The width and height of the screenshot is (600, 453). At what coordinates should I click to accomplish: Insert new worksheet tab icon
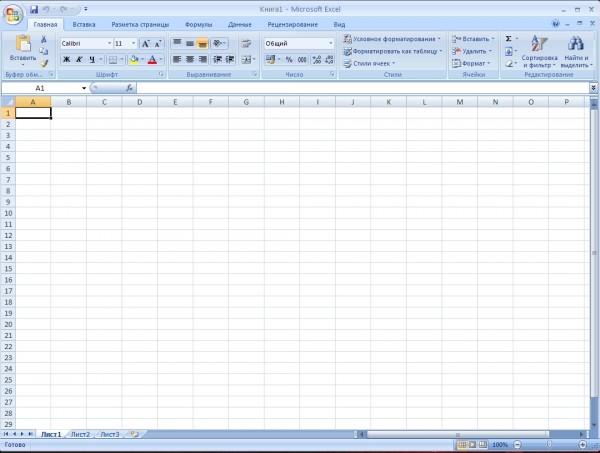pyautogui.click(x=135, y=434)
